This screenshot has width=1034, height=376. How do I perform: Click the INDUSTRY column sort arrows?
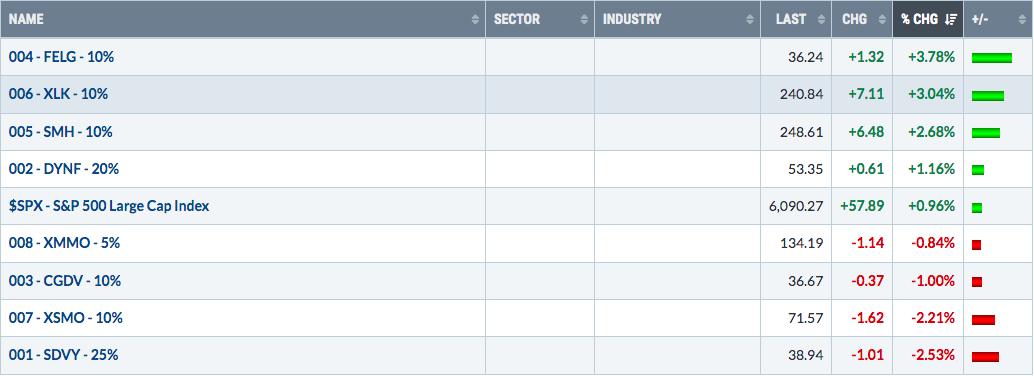click(750, 19)
